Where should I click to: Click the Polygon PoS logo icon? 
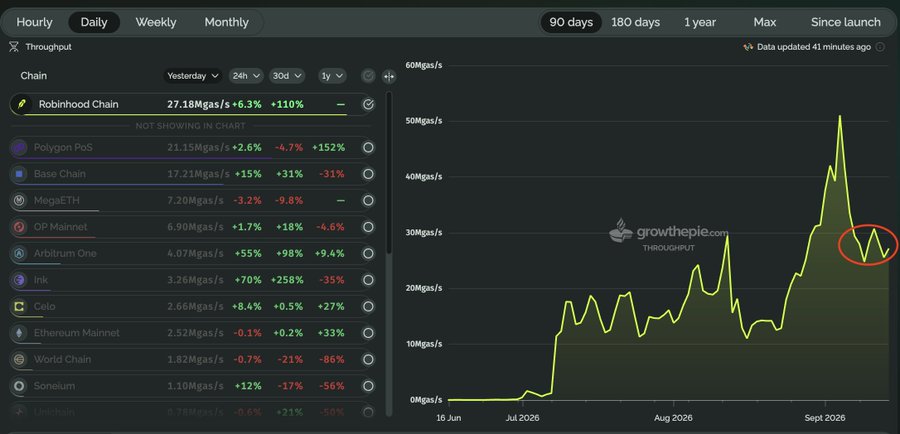point(19,148)
